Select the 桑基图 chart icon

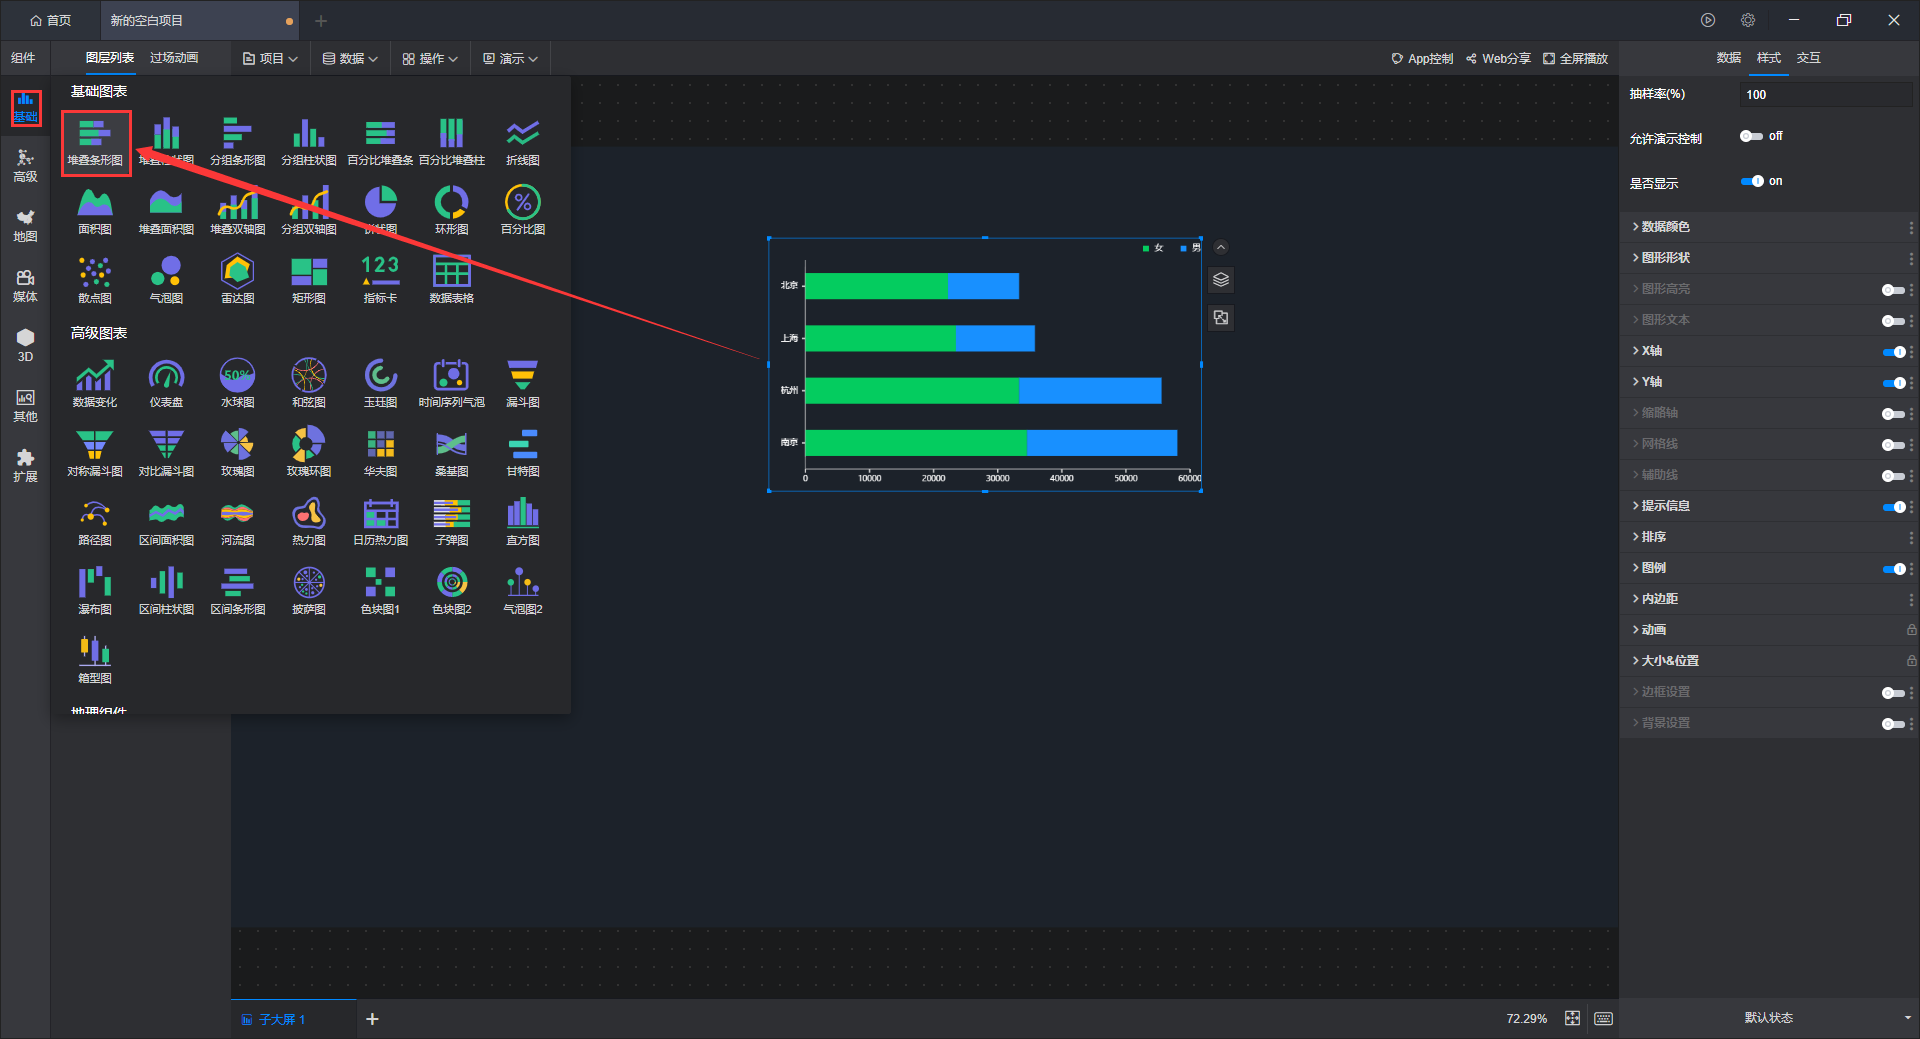click(451, 453)
